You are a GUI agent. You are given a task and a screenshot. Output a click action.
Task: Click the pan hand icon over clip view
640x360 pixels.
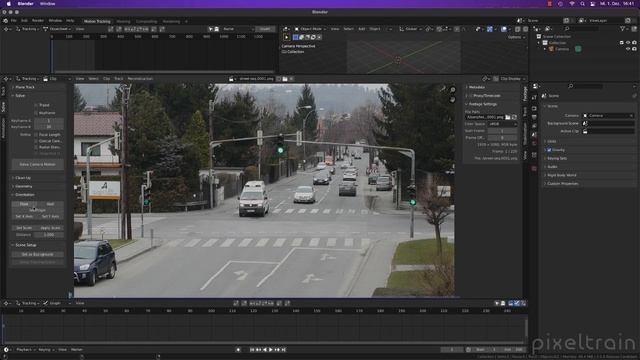coord(453,99)
